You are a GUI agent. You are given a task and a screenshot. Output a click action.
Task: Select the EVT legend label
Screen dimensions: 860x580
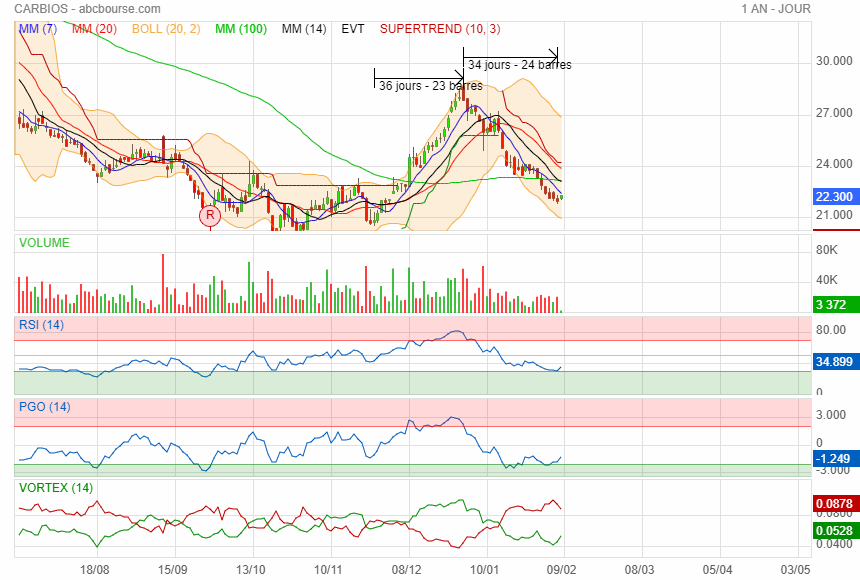tap(353, 29)
